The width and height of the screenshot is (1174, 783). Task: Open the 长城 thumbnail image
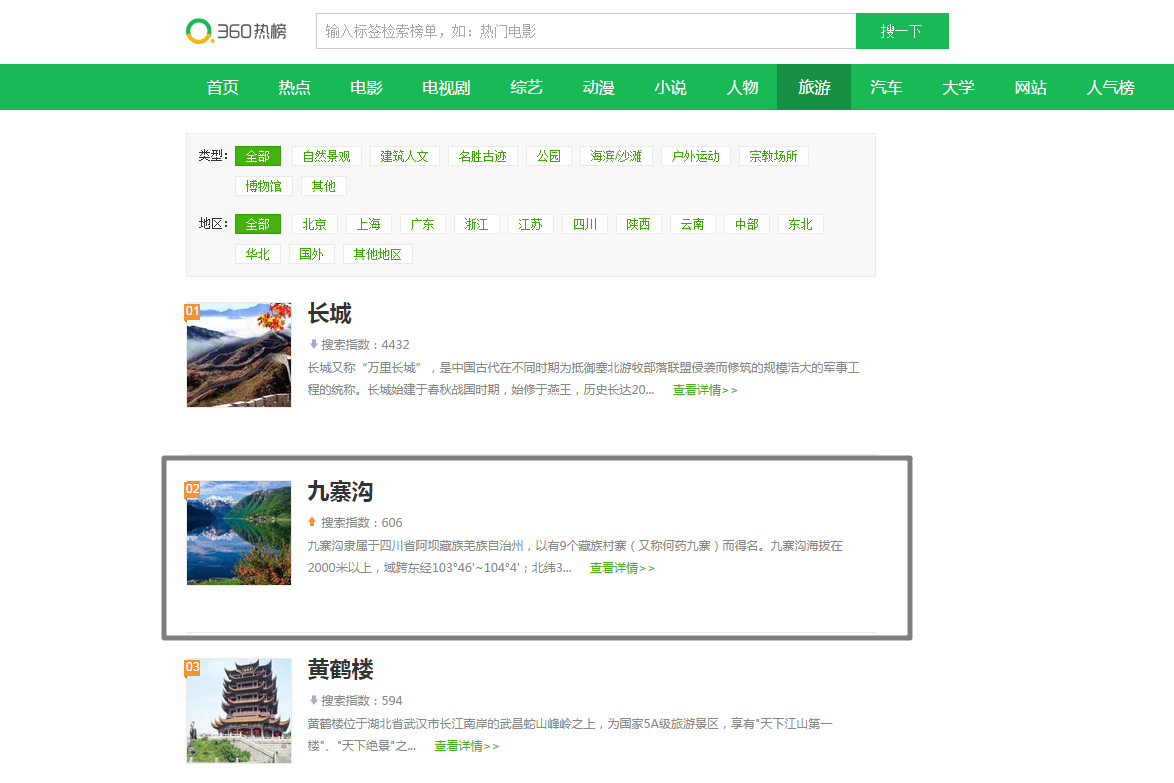pyautogui.click(x=239, y=355)
